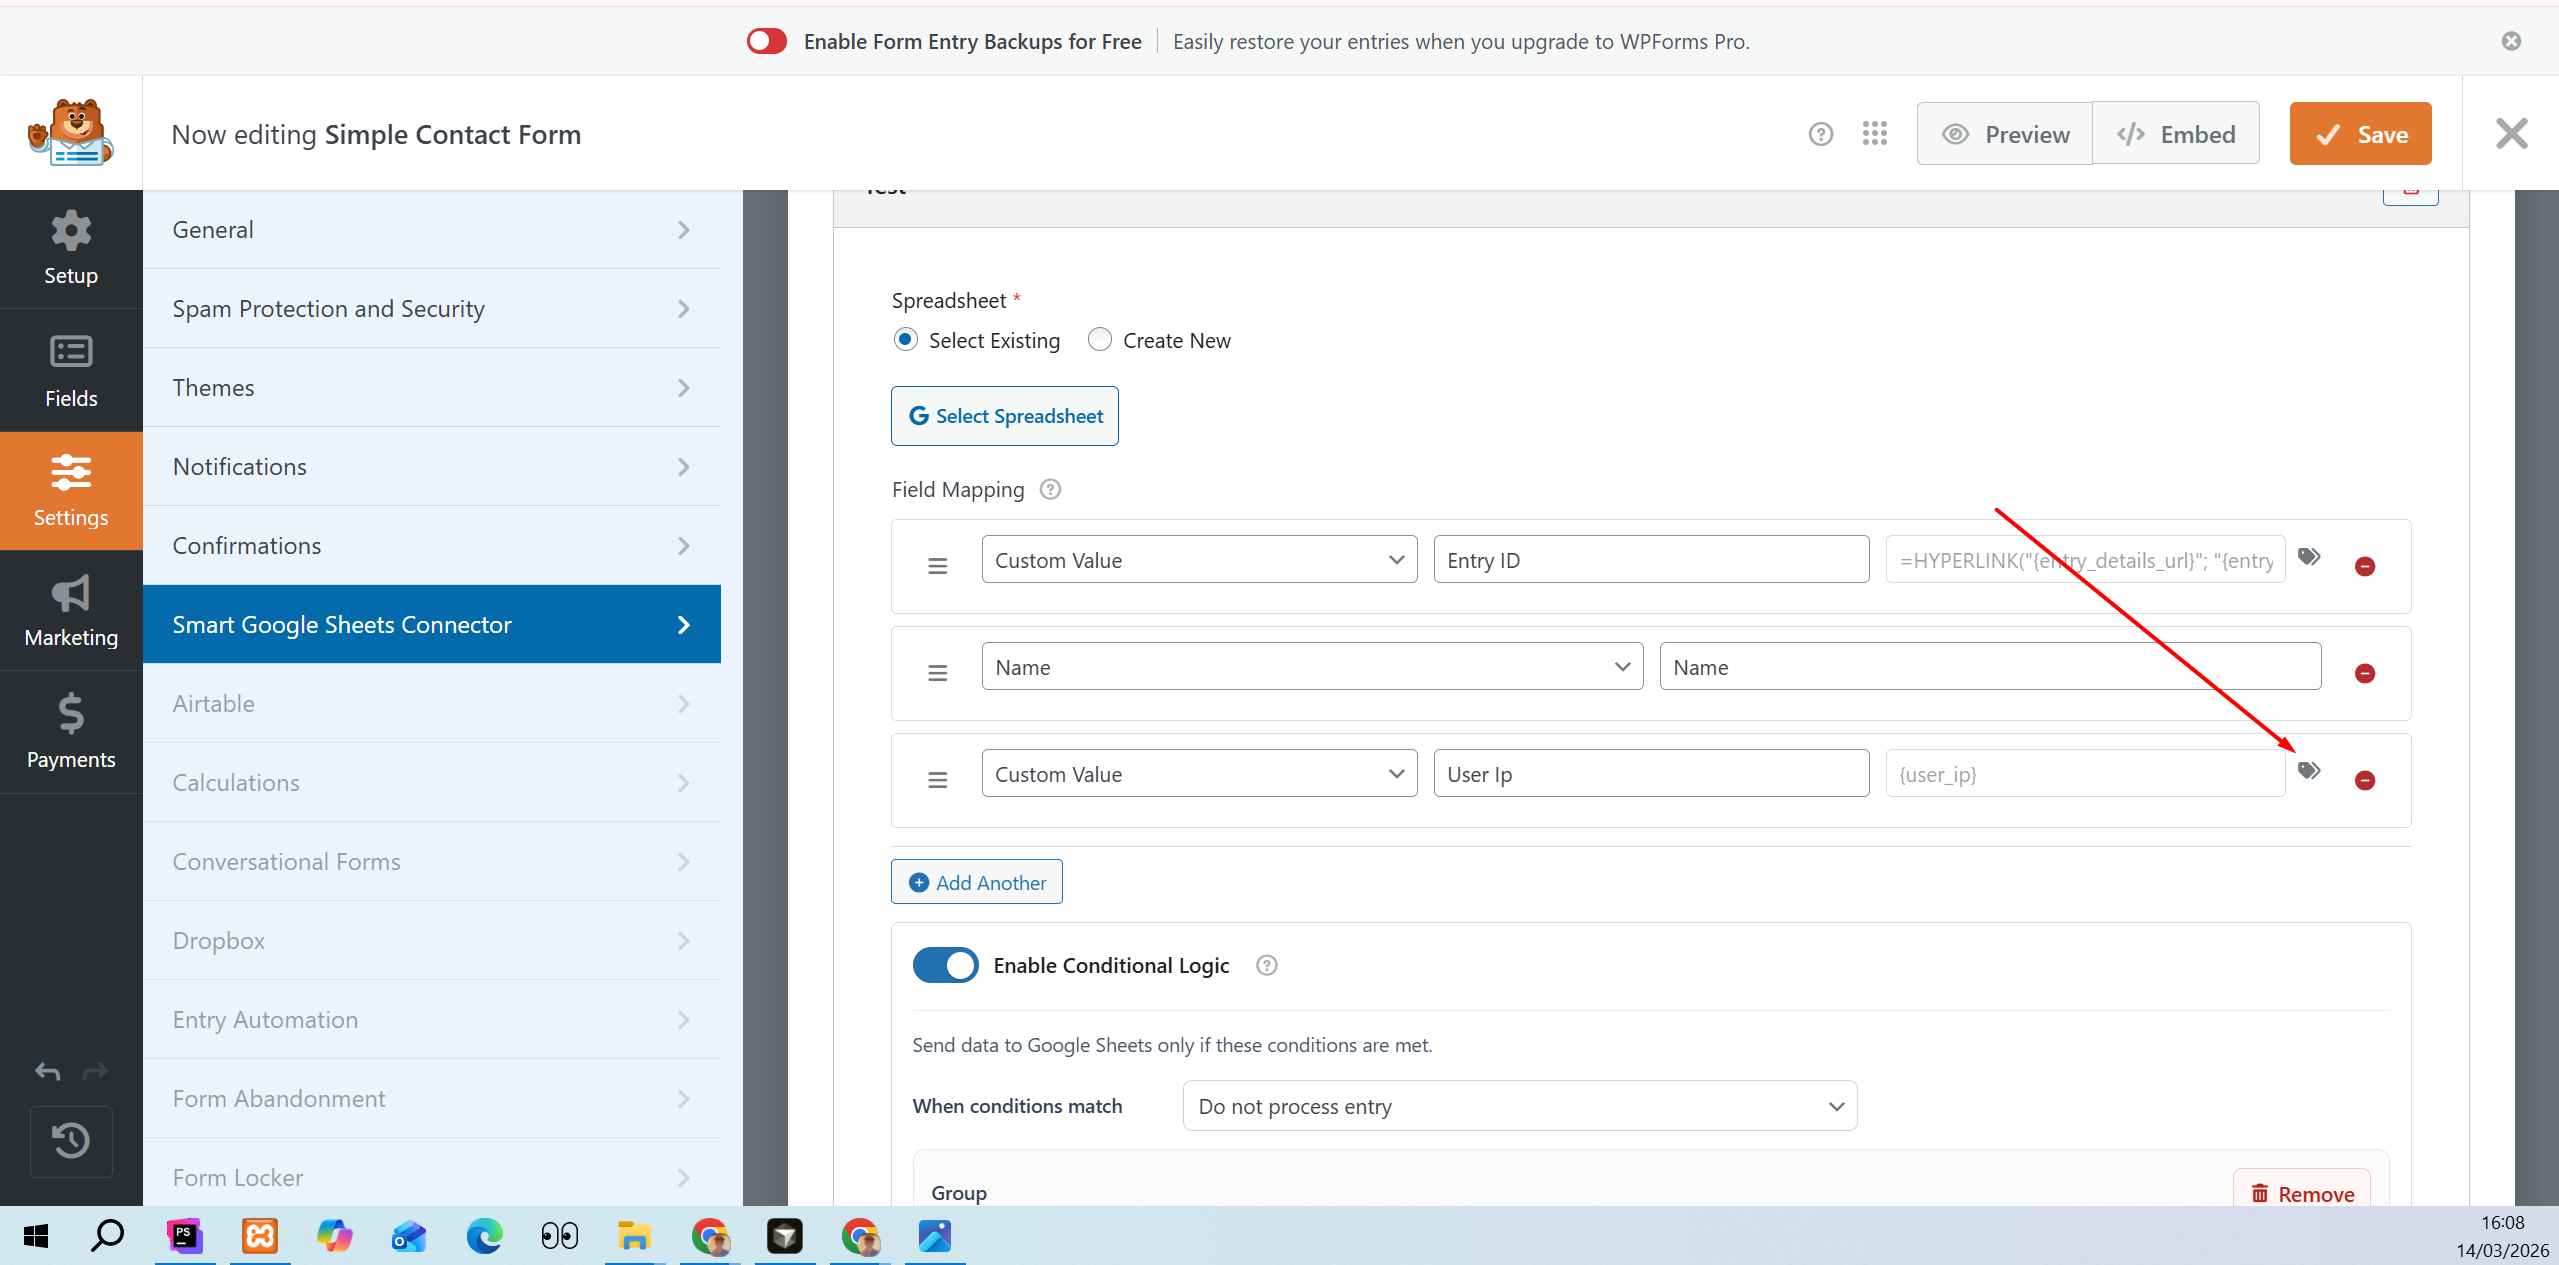Open the Fields panel
This screenshot has height=1265, width=2559.
(x=71, y=371)
